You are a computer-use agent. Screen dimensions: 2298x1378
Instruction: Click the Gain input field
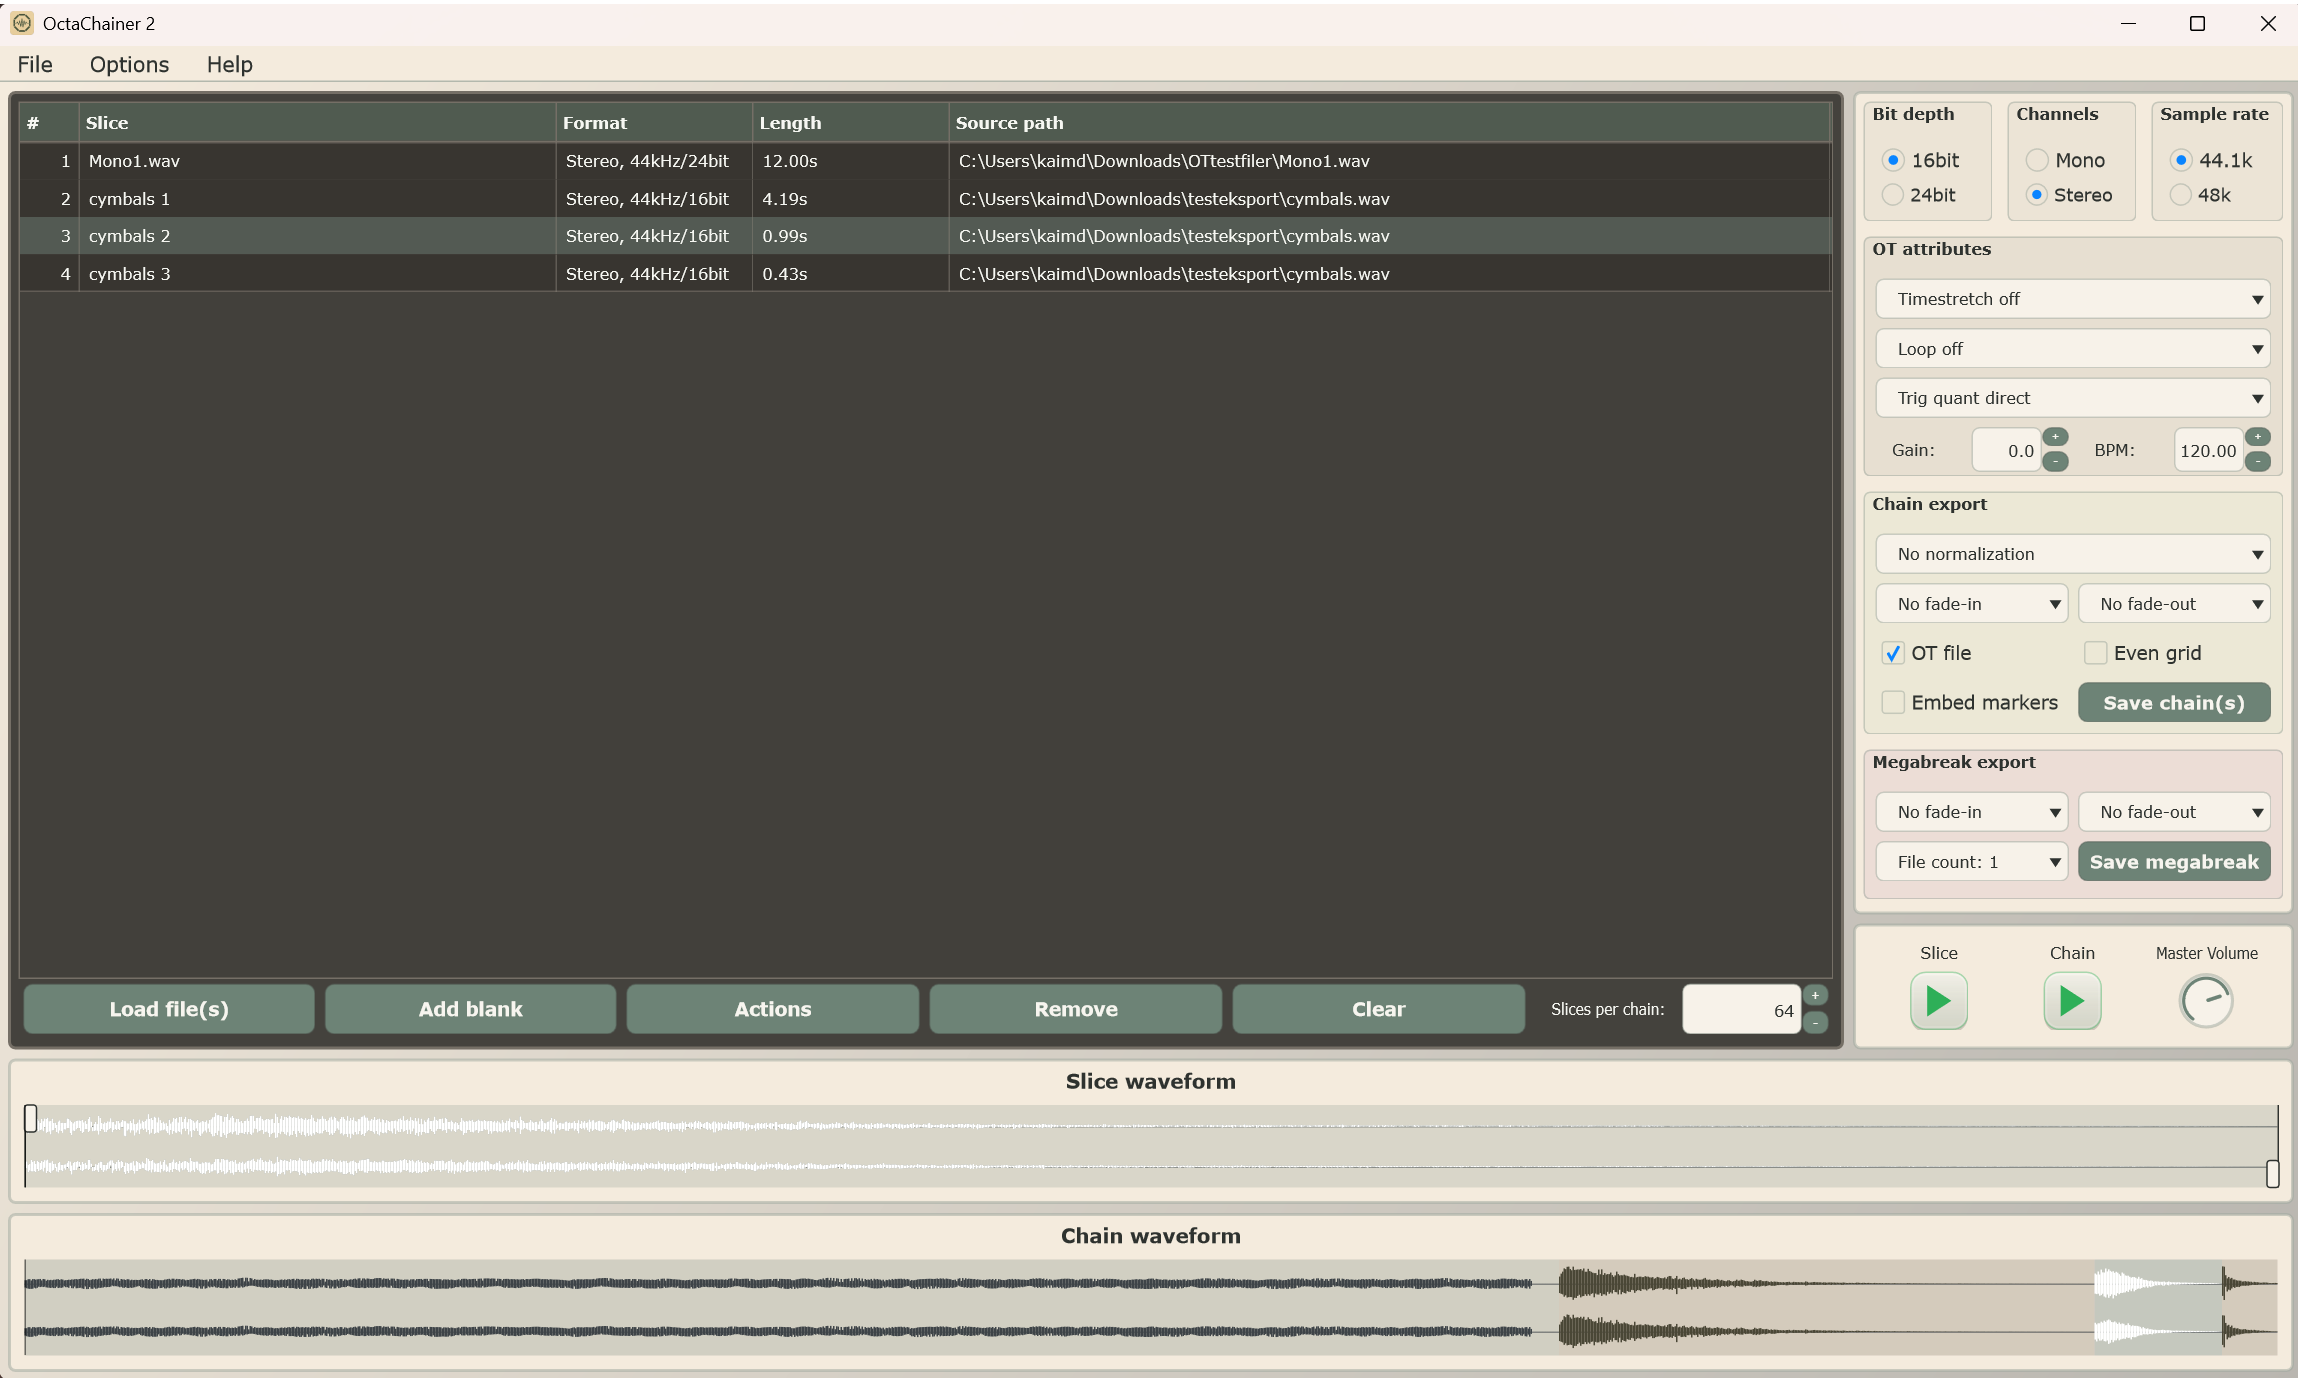pyautogui.click(x=2005, y=450)
